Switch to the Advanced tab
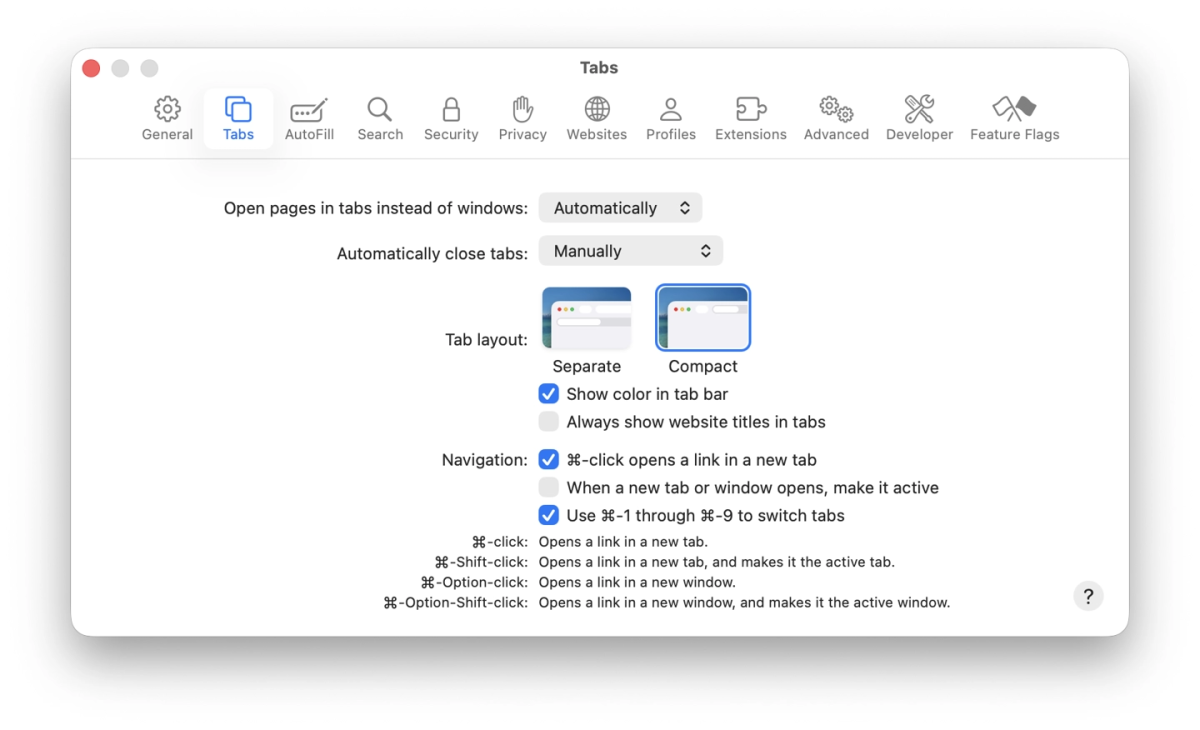The width and height of the screenshot is (1200, 730). [x=836, y=119]
